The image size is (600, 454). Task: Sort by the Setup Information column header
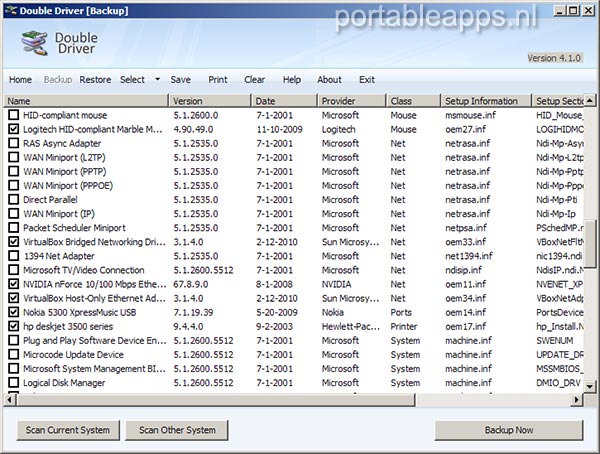pos(486,101)
